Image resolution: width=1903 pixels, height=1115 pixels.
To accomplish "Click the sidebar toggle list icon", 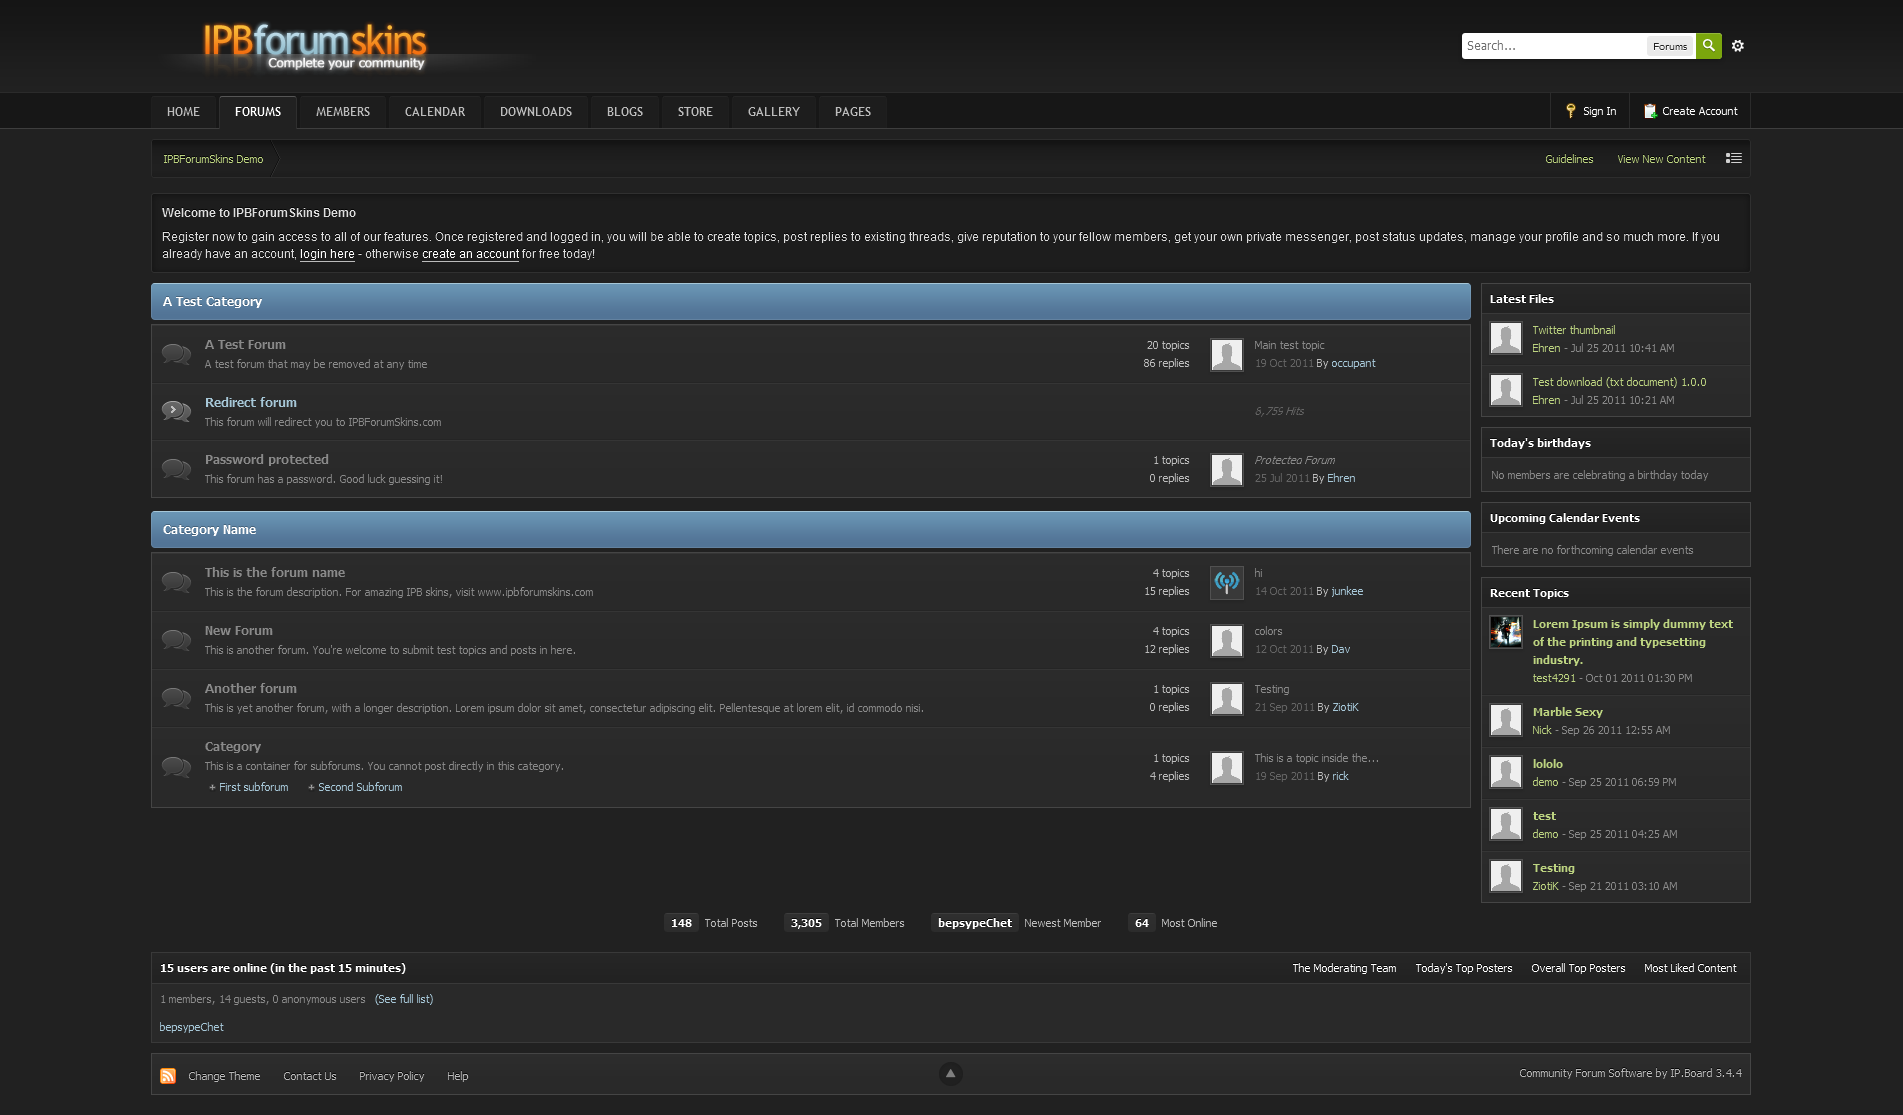I will point(1734,159).
